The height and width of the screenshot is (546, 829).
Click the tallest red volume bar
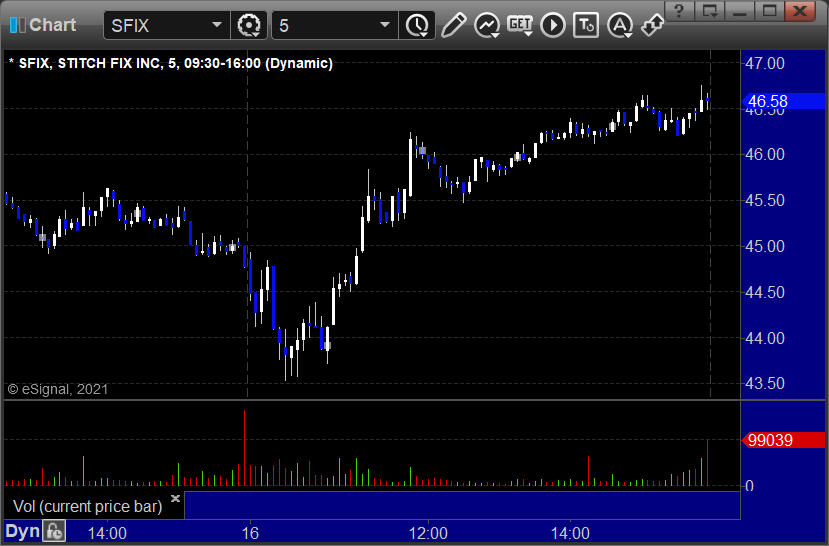click(x=244, y=448)
